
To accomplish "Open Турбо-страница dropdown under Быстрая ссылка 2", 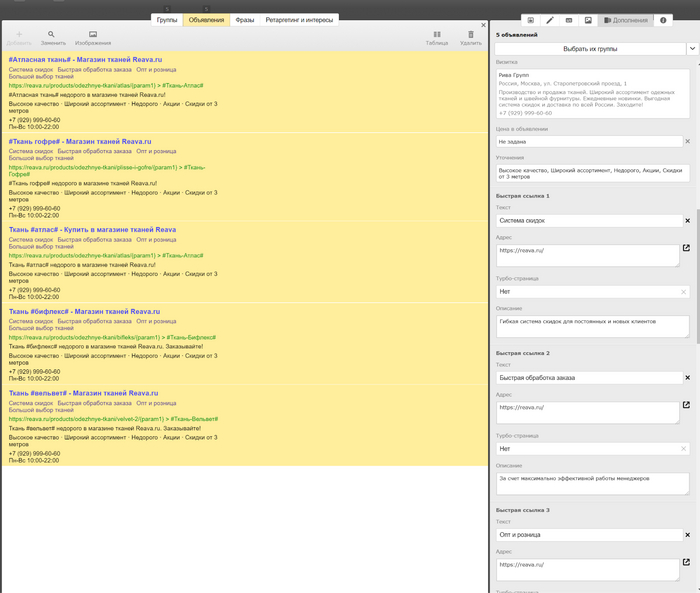I will (x=592, y=449).
